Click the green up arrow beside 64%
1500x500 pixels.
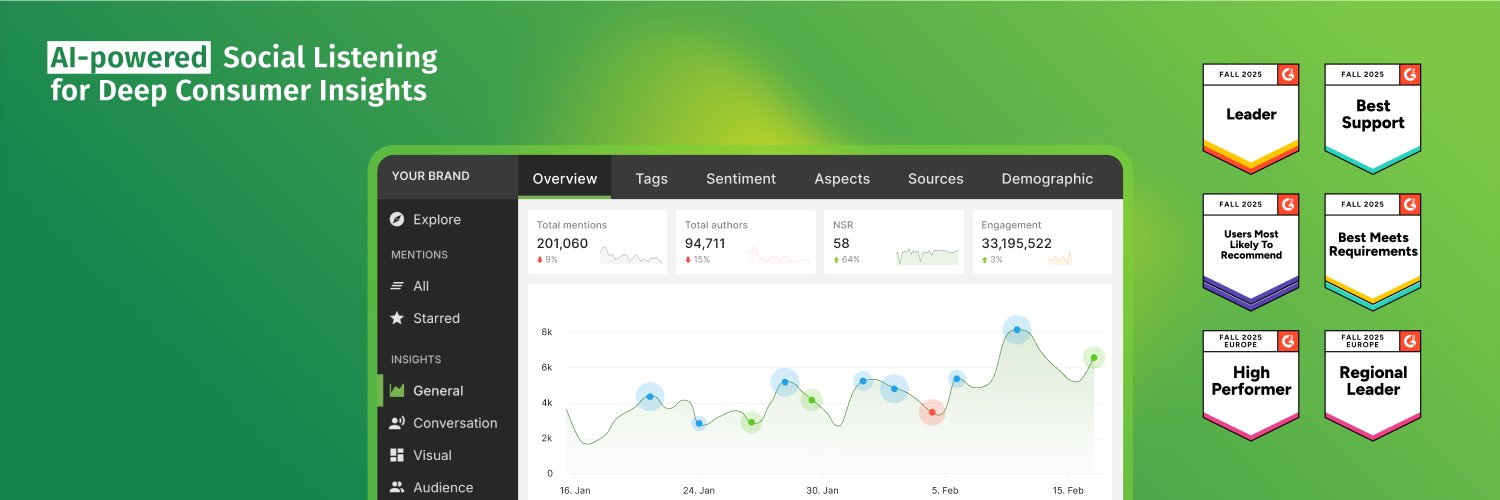[x=836, y=260]
